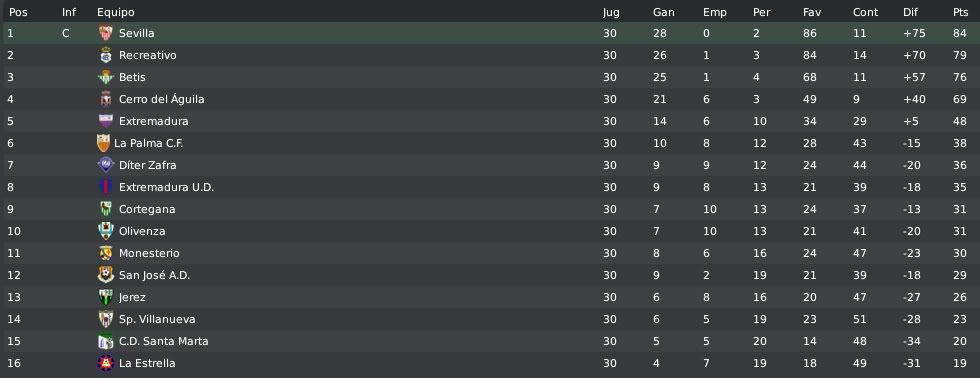This screenshot has height=378, width=980.
Task: Open the C.D. Santa Marta team link
Action: pyautogui.click(x=163, y=341)
